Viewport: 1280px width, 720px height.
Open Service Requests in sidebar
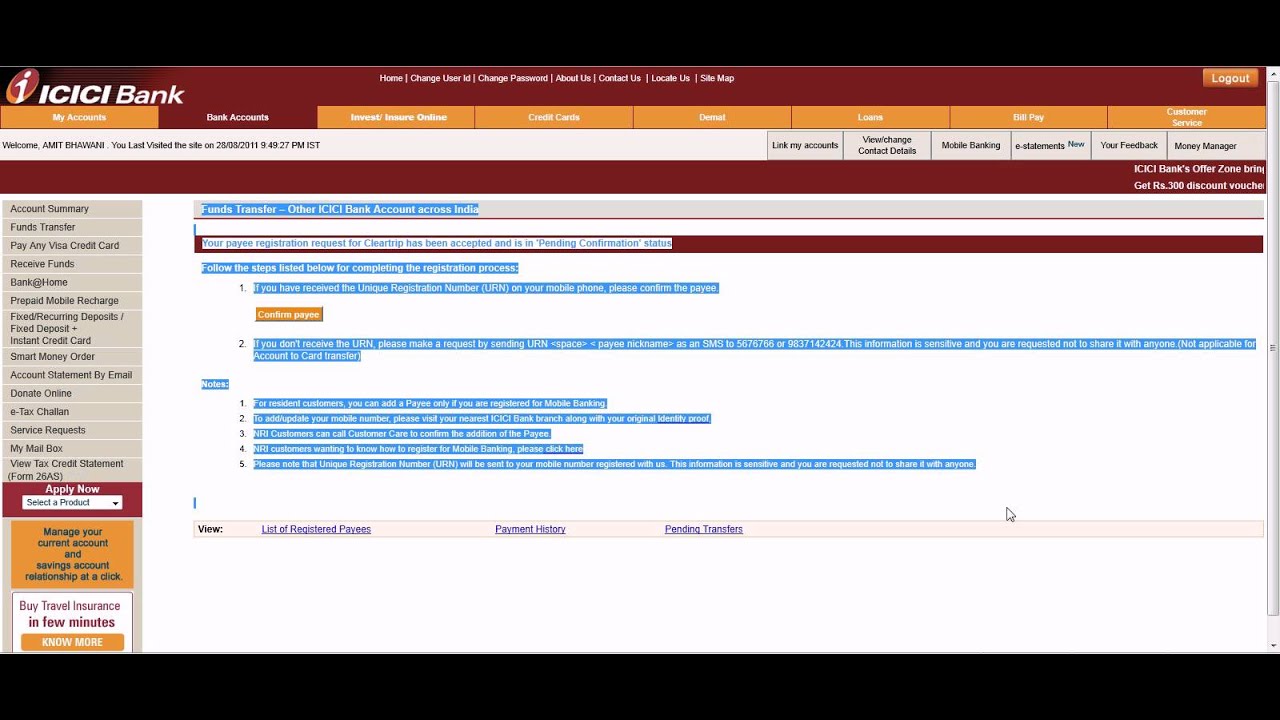72,430
